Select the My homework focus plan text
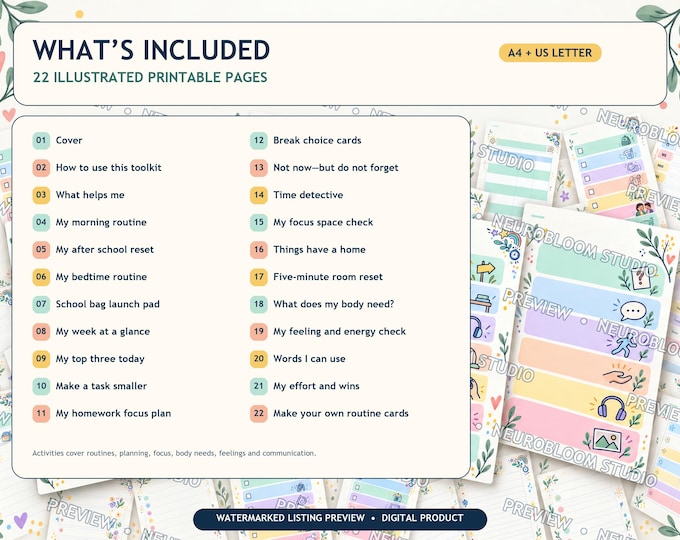 pyautogui.click(x=113, y=414)
